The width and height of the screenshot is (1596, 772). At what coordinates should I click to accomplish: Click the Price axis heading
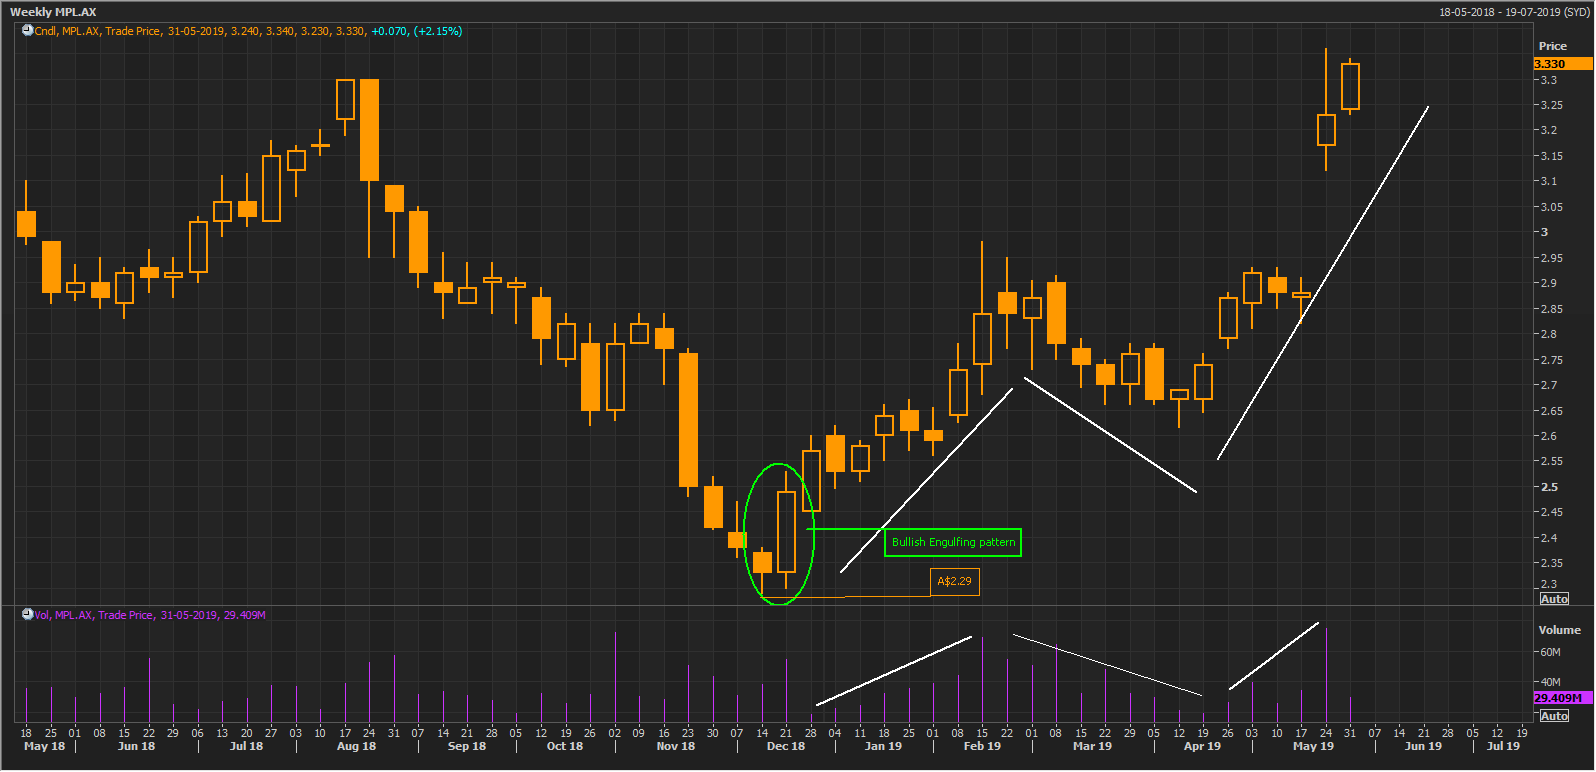(1552, 46)
